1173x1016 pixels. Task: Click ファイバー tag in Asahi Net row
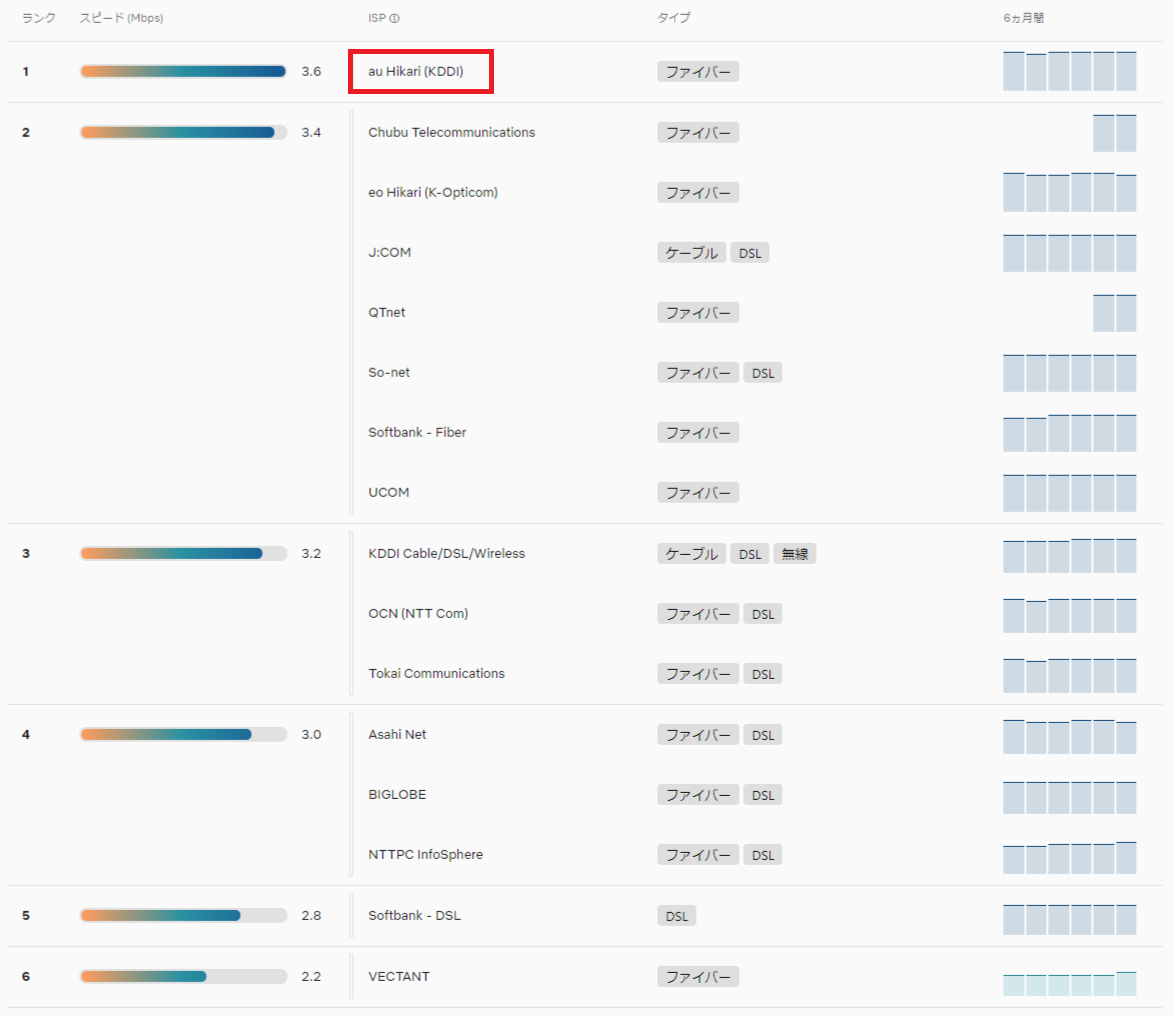tap(698, 735)
